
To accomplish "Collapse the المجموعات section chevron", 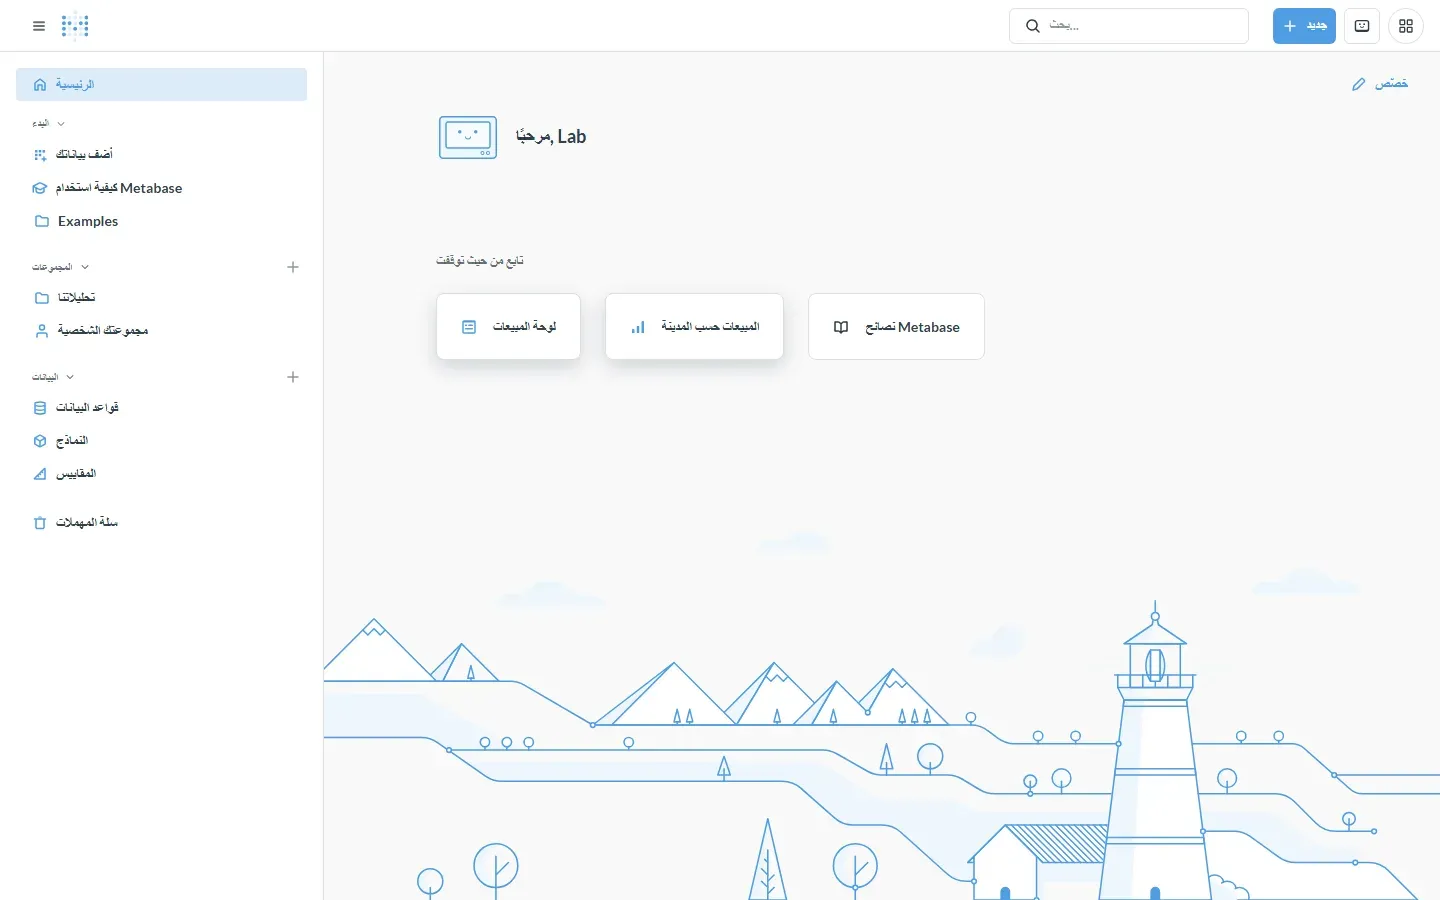I will click(85, 267).
